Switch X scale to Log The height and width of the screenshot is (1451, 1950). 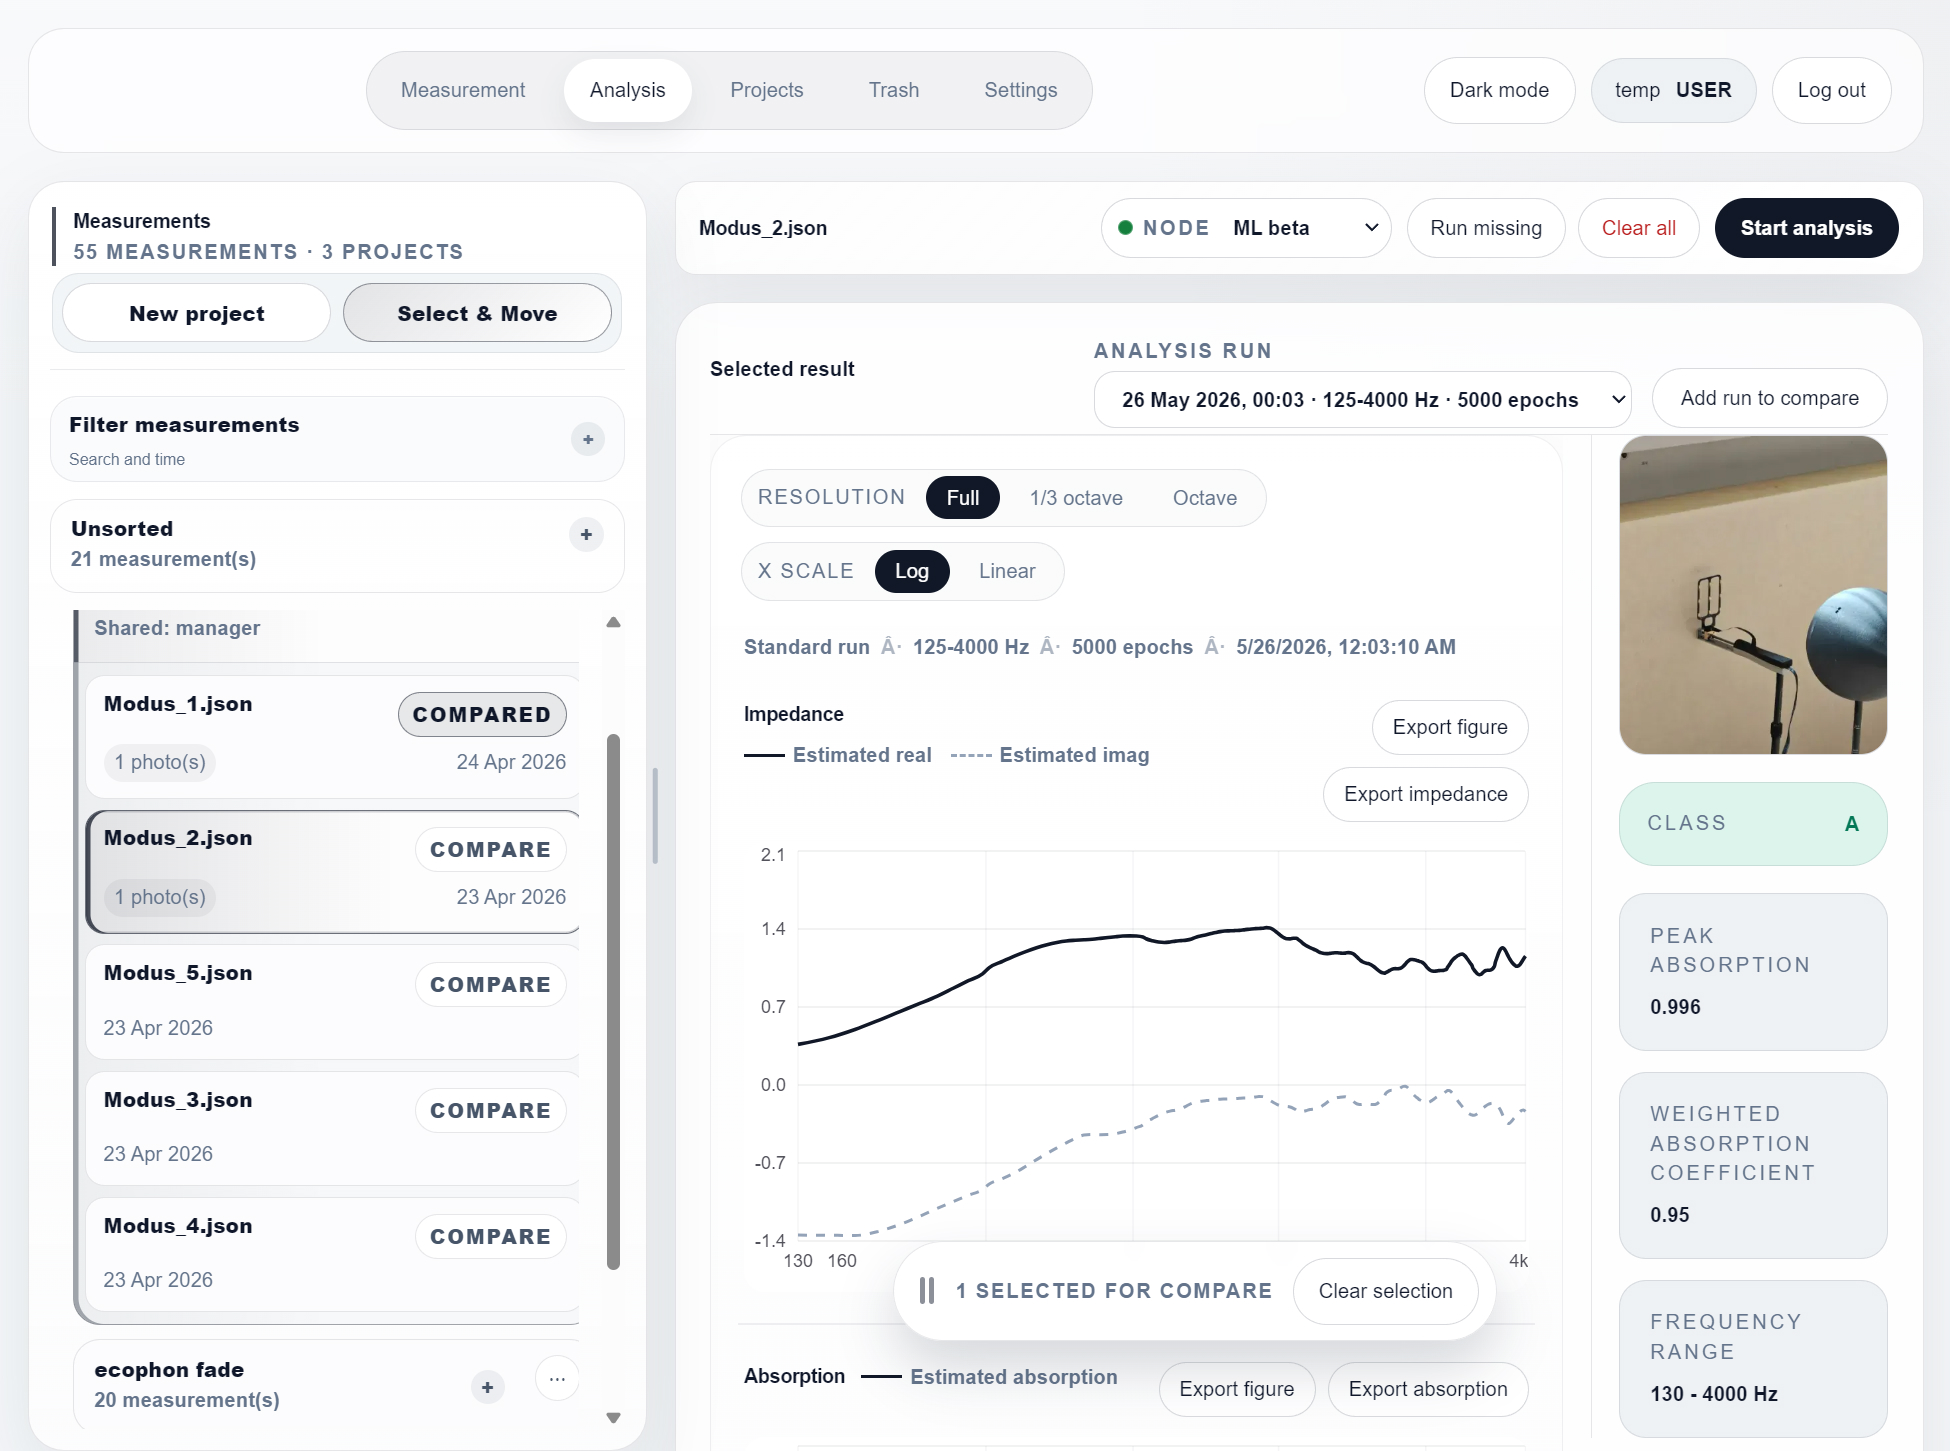pos(912,571)
